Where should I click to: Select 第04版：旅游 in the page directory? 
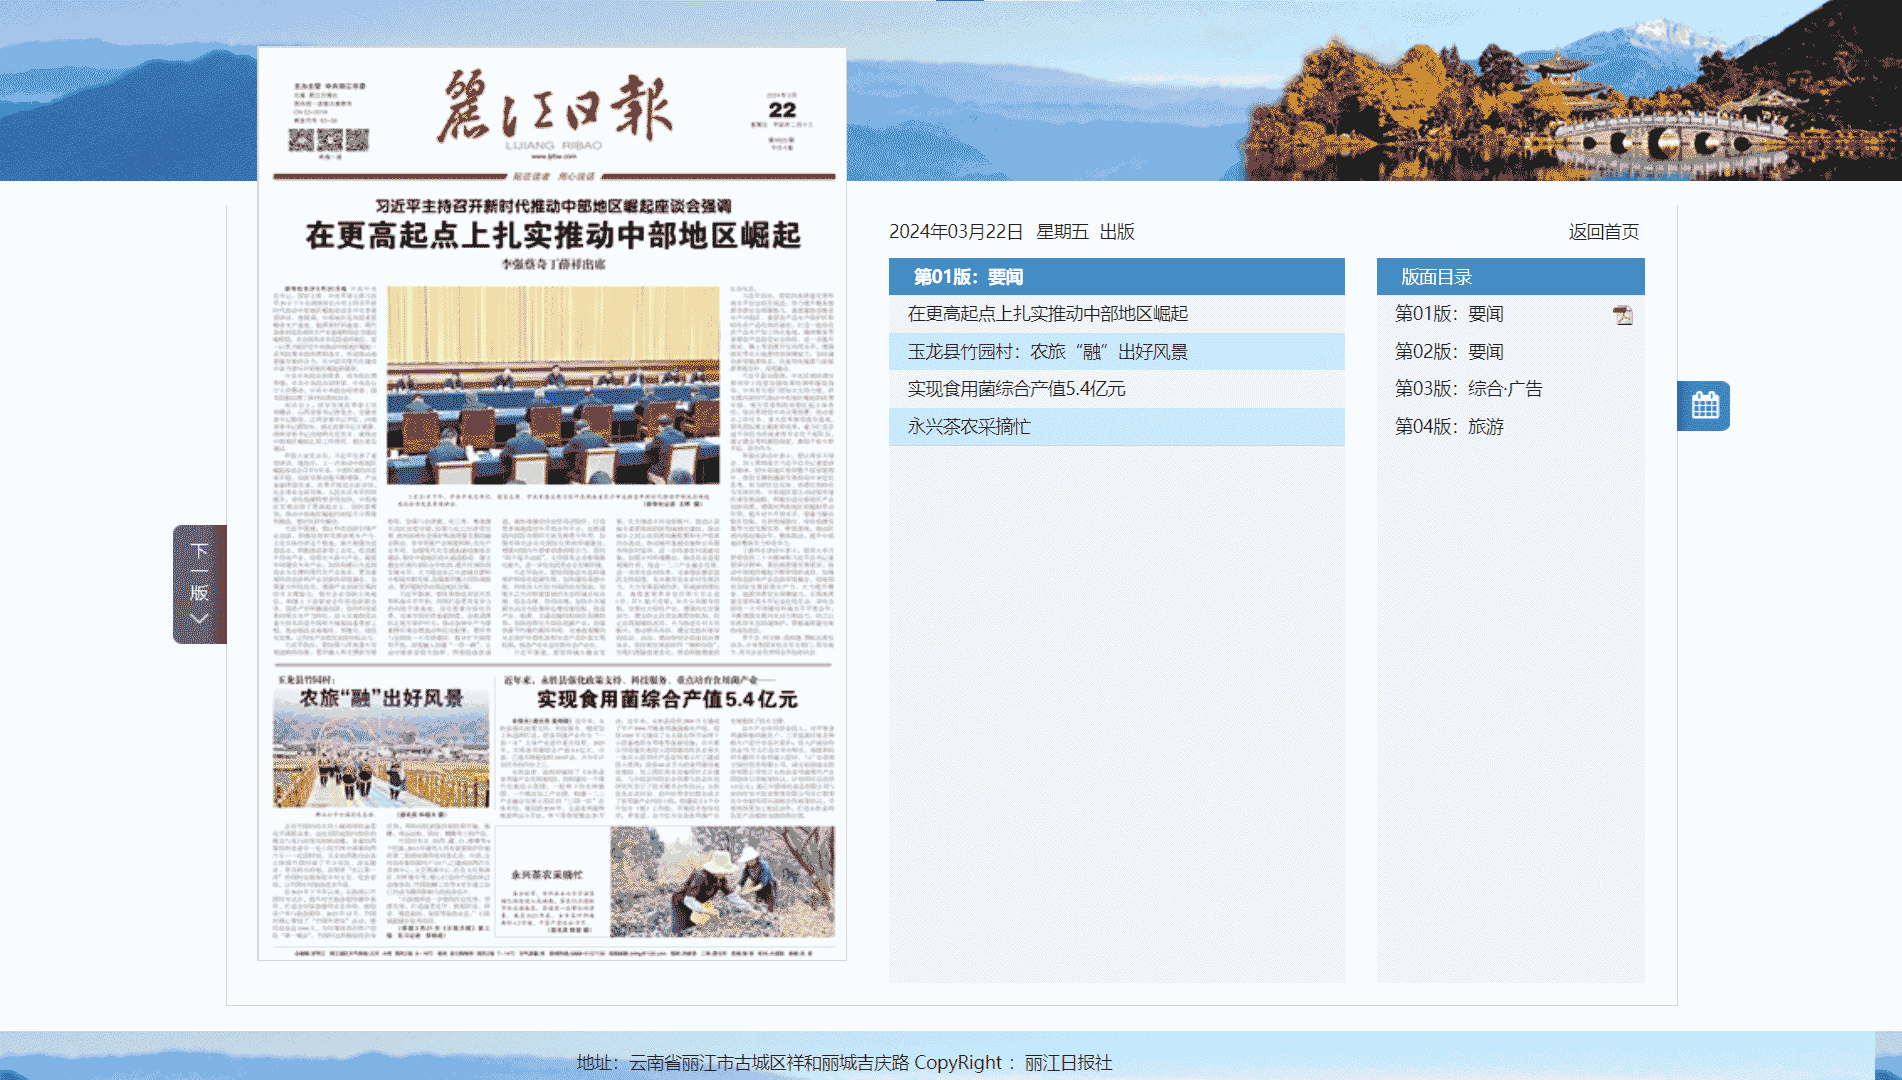click(x=1449, y=426)
